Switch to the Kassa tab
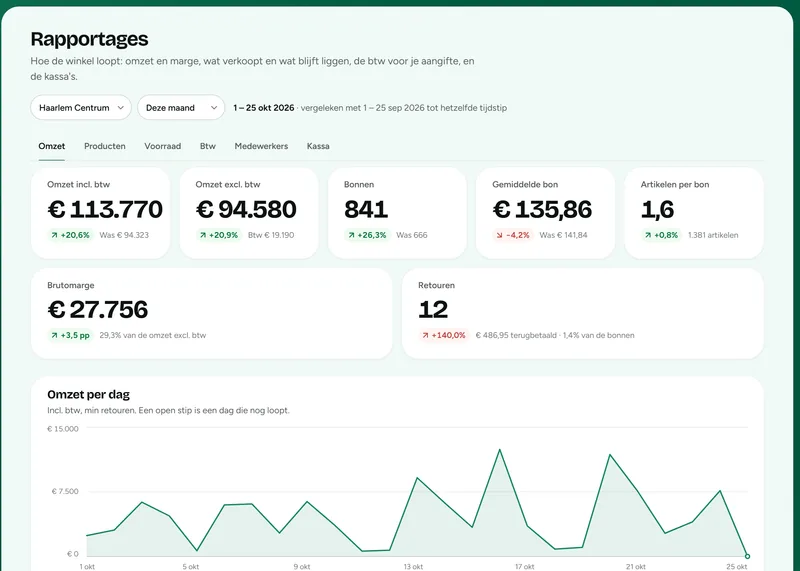The image size is (800, 571). point(318,146)
